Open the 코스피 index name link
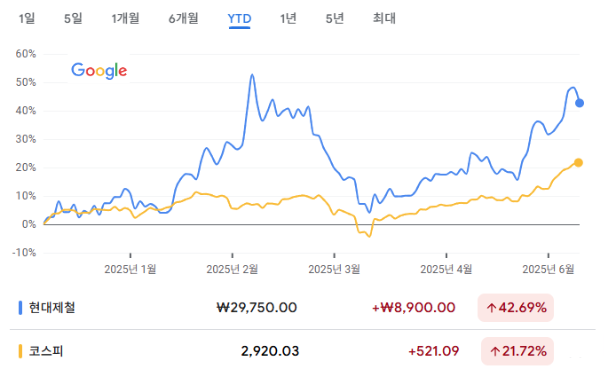This screenshot has height=378, width=609. point(46,351)
